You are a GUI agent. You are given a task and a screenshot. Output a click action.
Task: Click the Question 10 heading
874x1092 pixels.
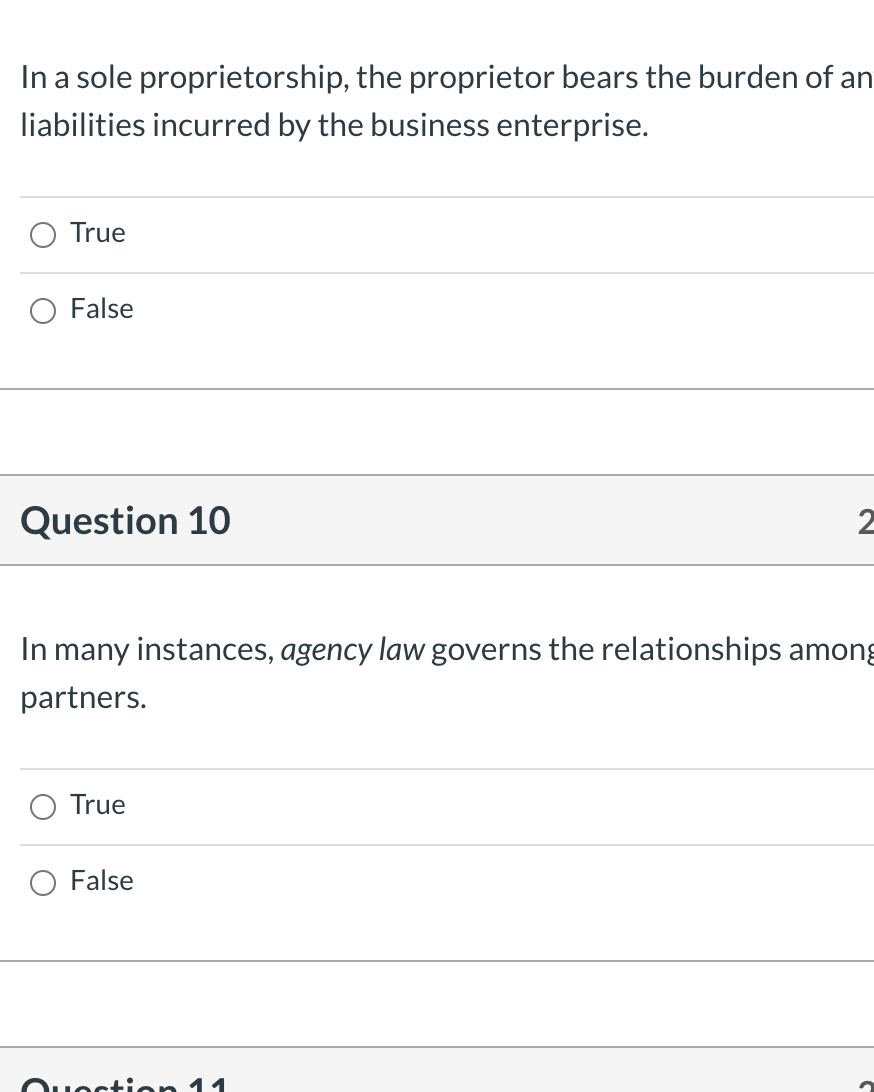tap(125, 521)
